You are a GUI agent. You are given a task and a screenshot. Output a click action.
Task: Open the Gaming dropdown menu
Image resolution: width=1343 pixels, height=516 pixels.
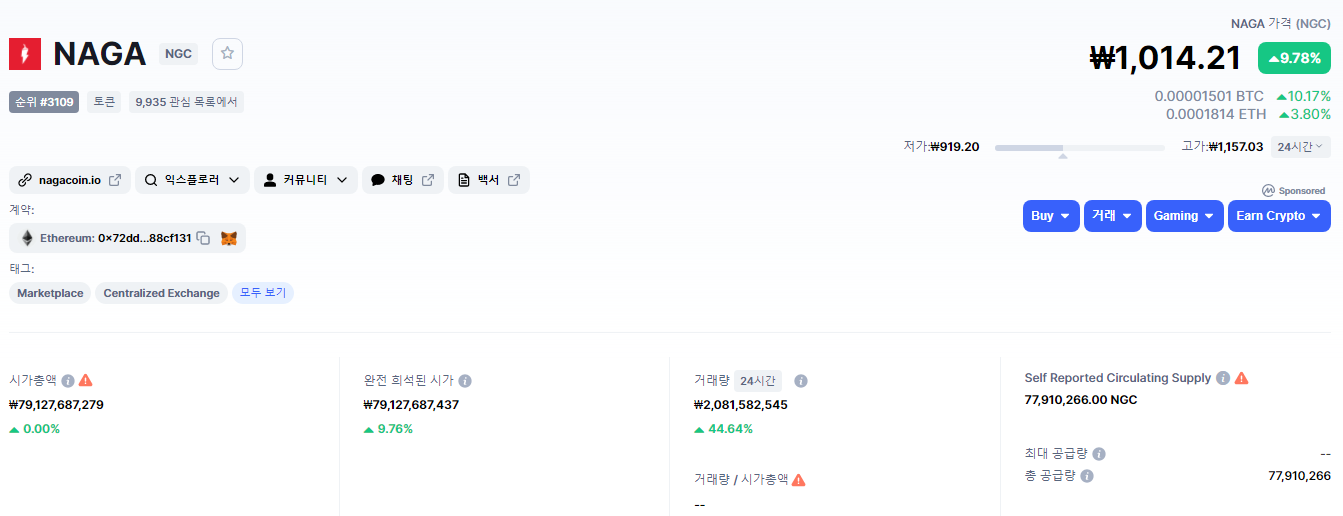1184,216
